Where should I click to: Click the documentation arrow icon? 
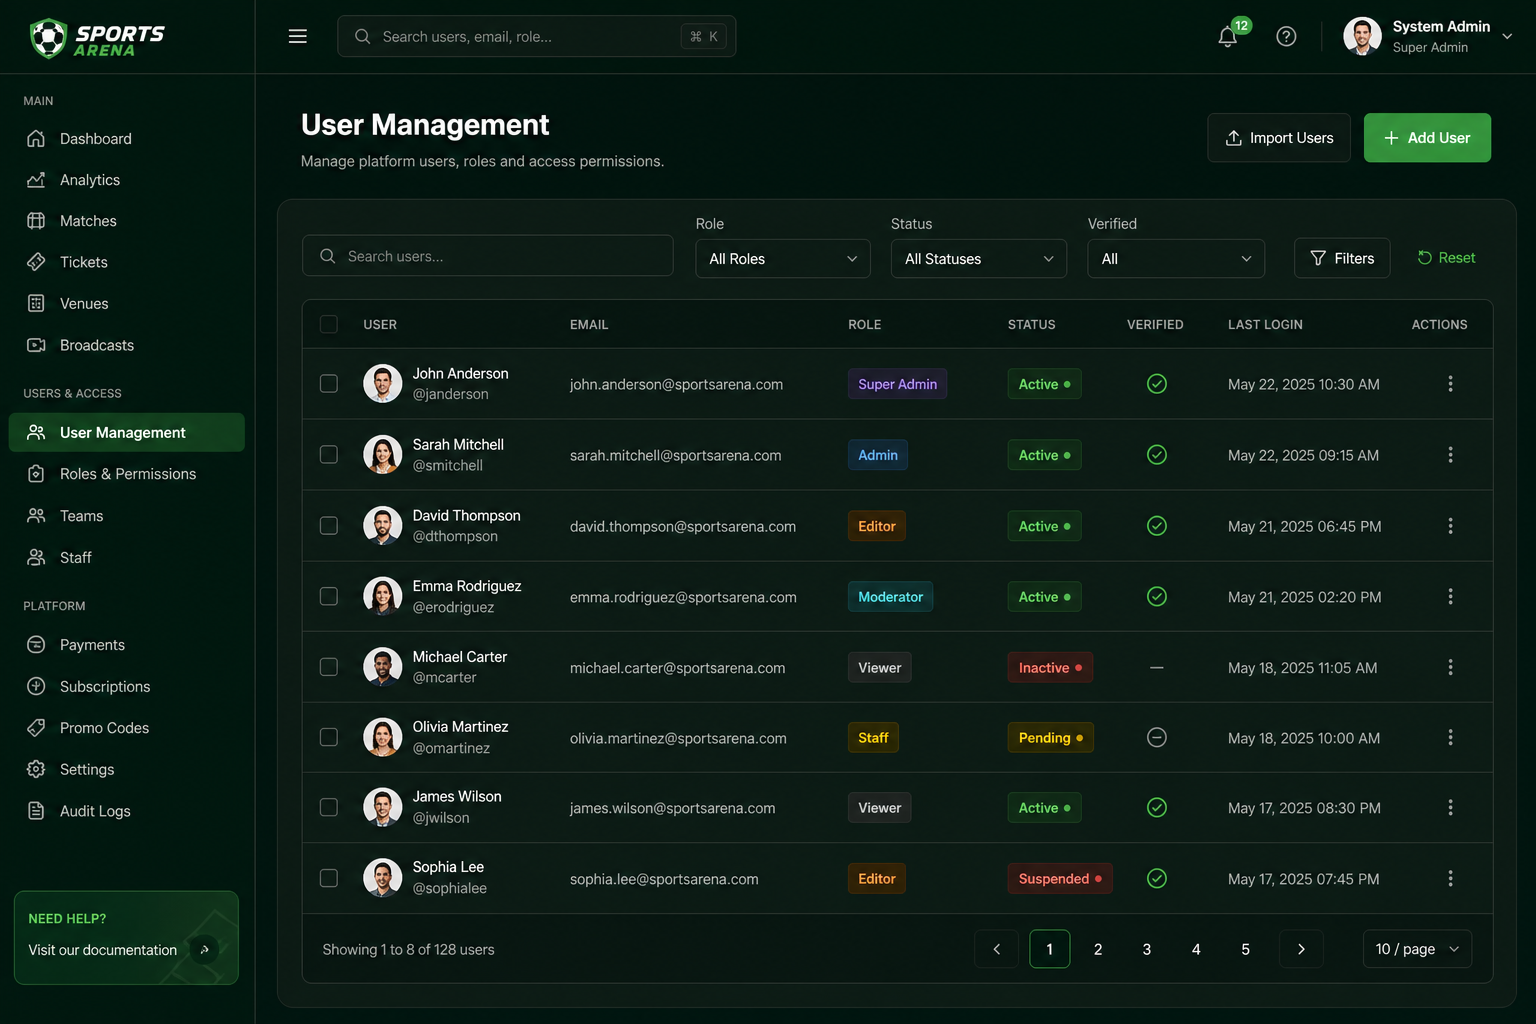pos(204,949)
